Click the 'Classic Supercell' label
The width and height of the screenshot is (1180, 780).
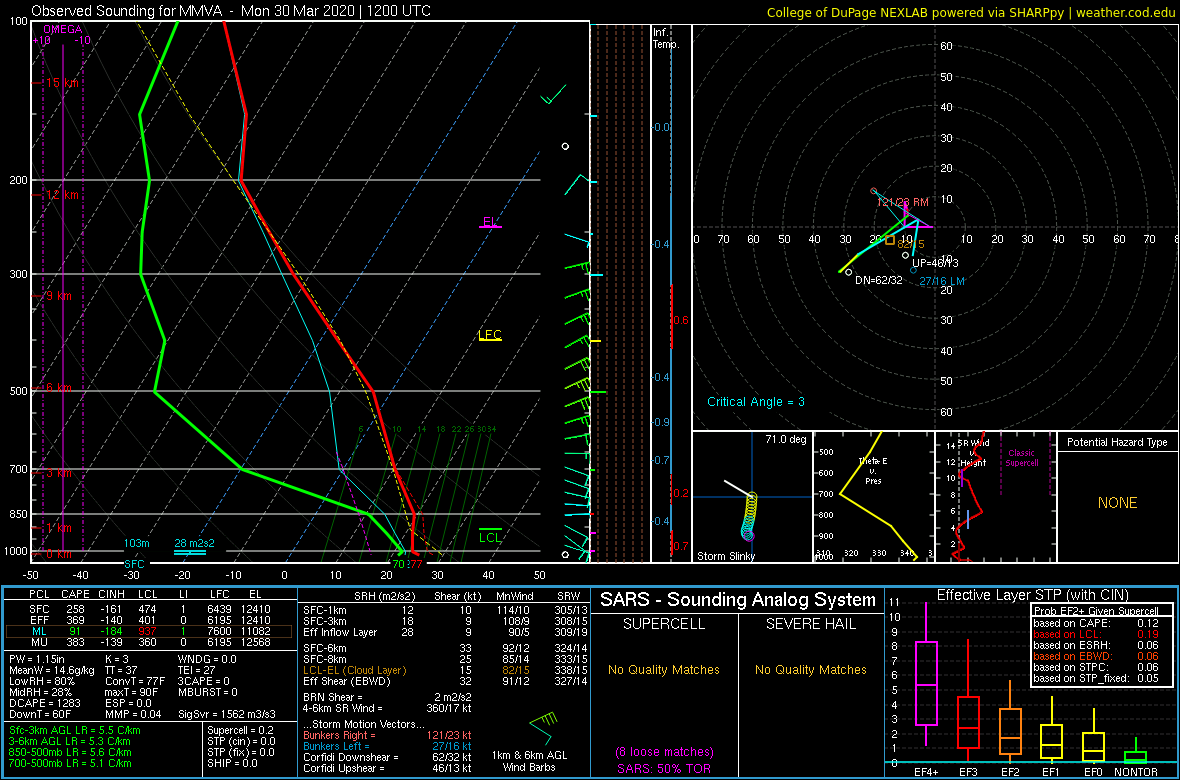tap(1022, 458)
